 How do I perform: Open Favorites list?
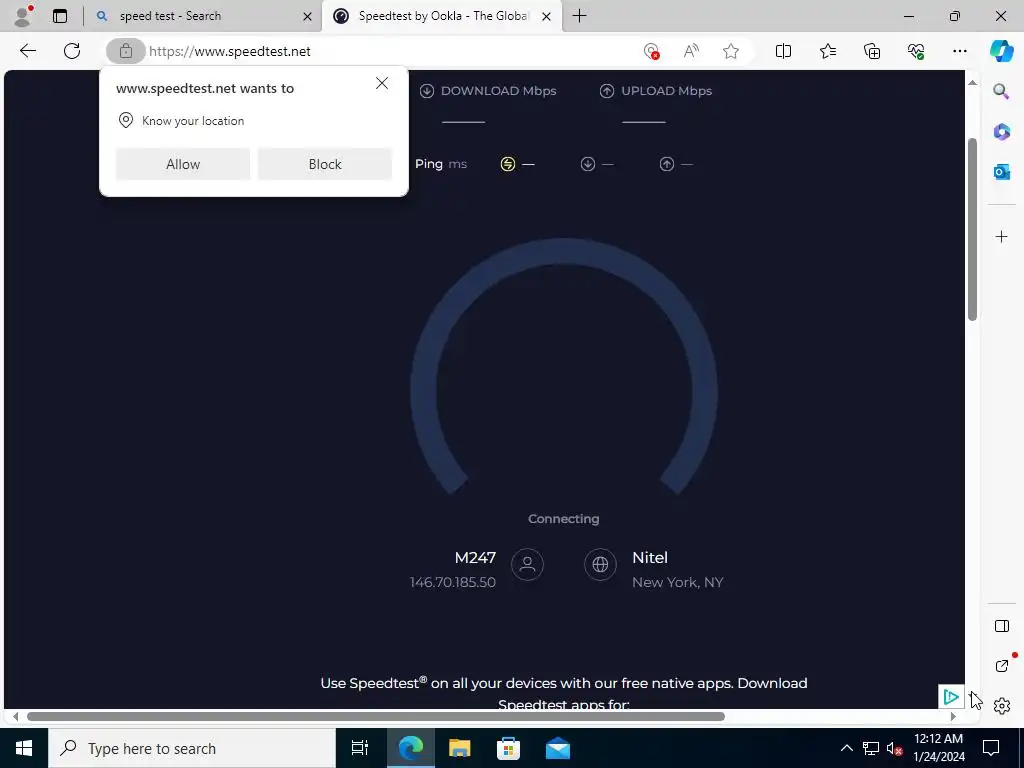(827, 51)
